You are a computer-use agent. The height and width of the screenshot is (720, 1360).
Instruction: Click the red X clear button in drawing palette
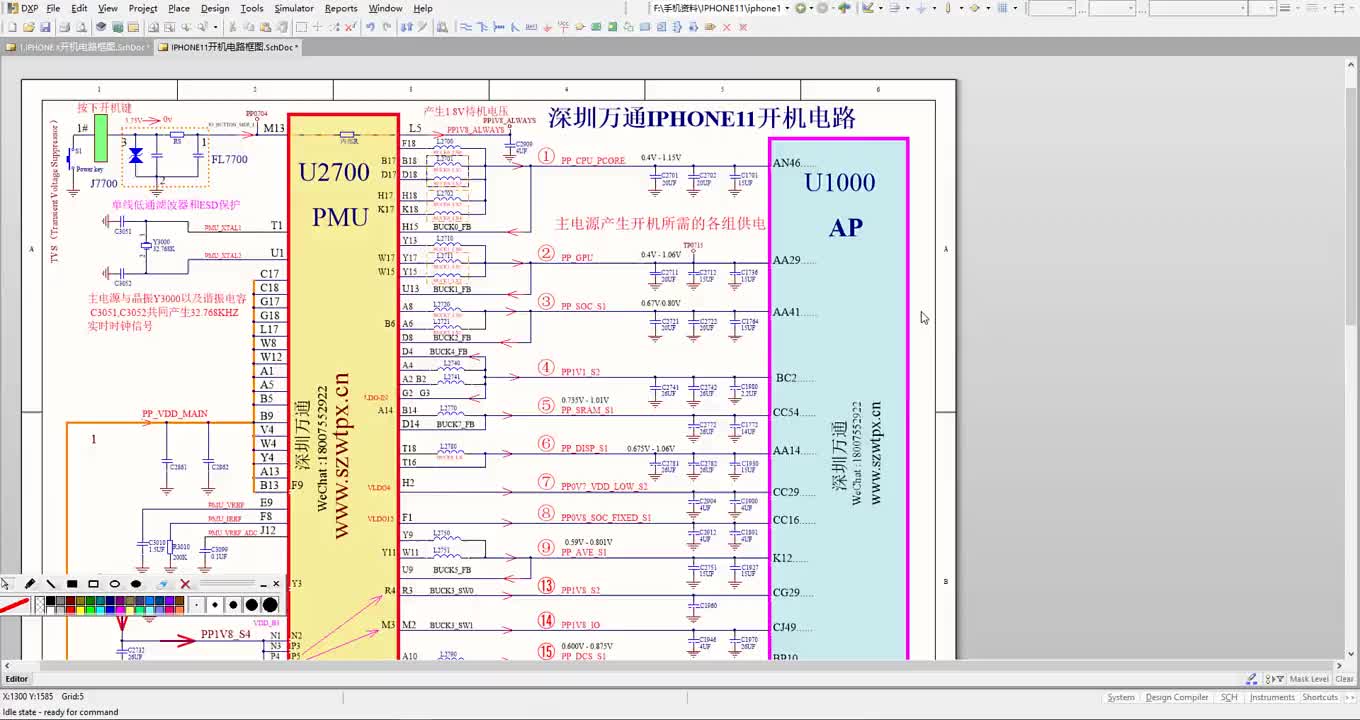point(185,584)
